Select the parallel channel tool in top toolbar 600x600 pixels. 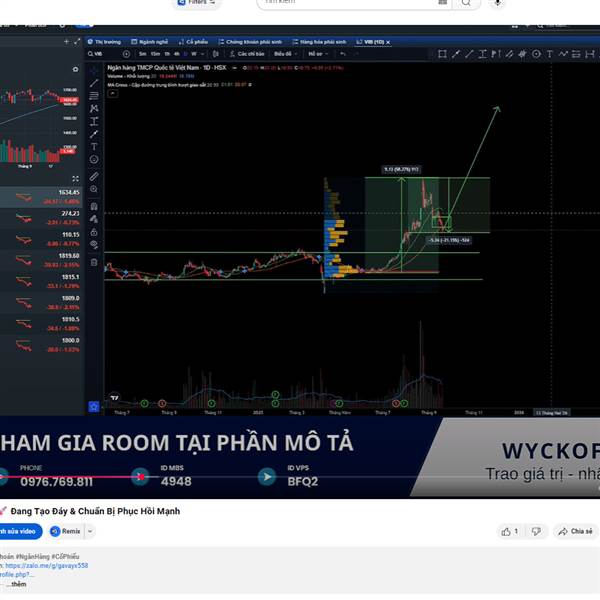pyautogui.click(x=509, y=54)
